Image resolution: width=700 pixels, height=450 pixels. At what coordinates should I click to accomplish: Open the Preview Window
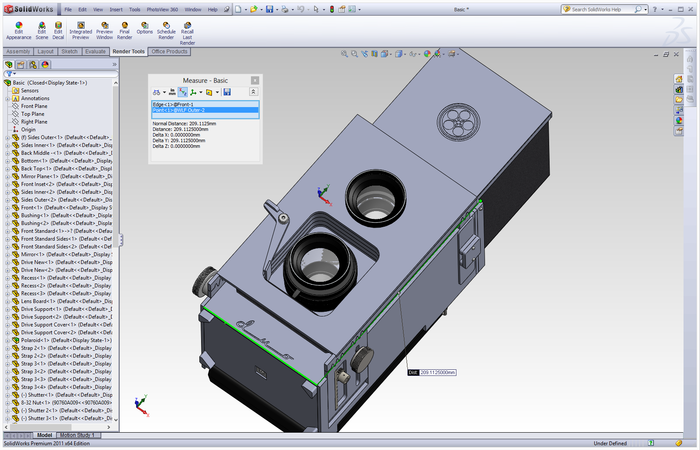[x=104, y=31]
